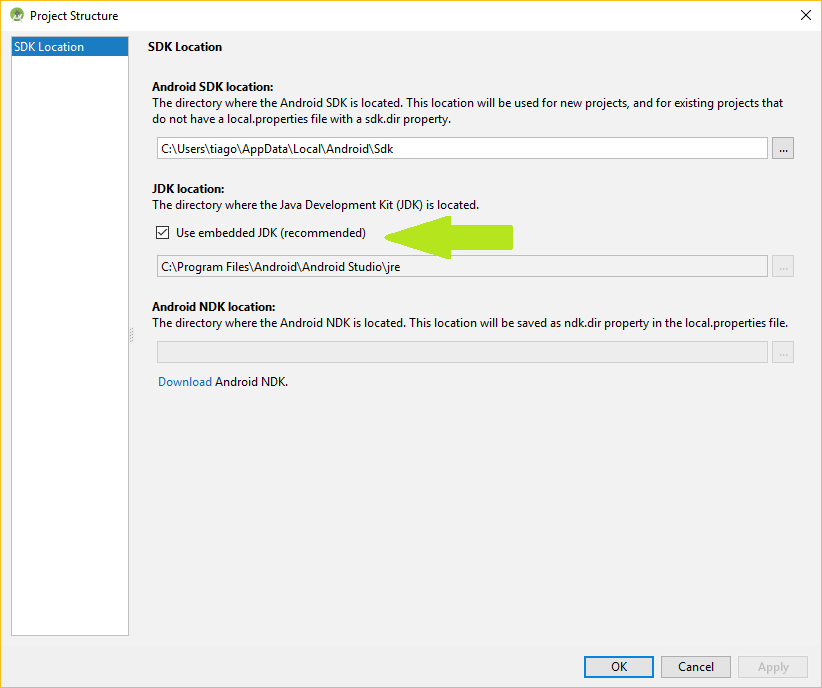Image resolution: width=822 pixels, height=688 pixels.
Task: Browse for JDK location folder
Action: click(783, 266)
